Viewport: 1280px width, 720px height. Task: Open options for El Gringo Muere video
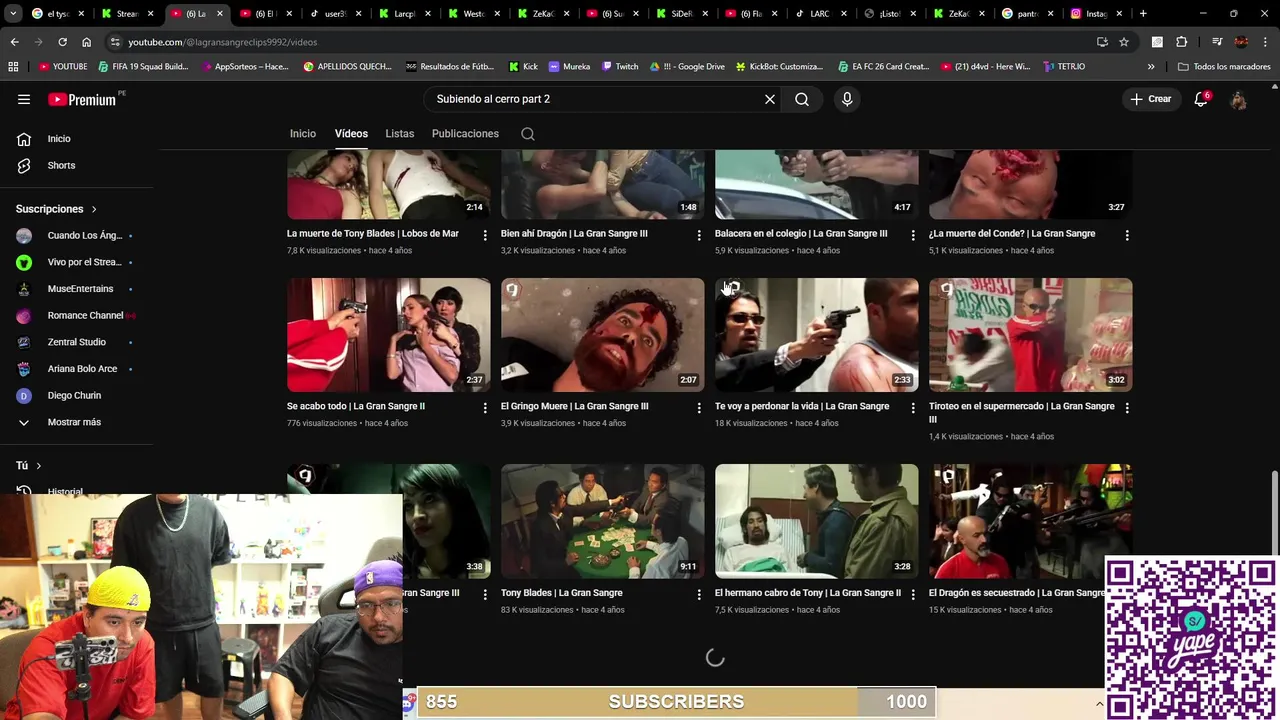(x=699, y=408)
